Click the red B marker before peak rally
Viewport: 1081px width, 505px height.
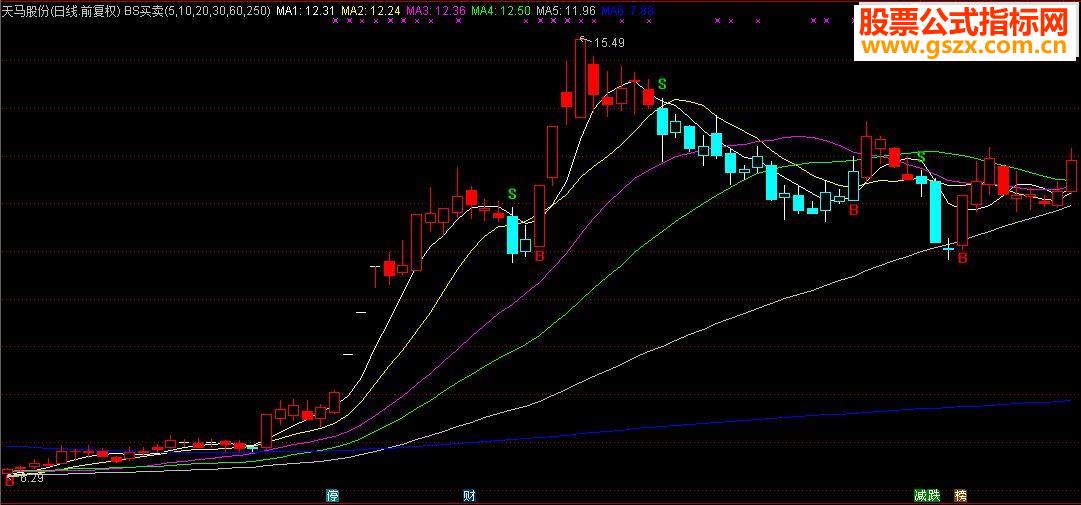pyautogui.click(x=540, y=257)
